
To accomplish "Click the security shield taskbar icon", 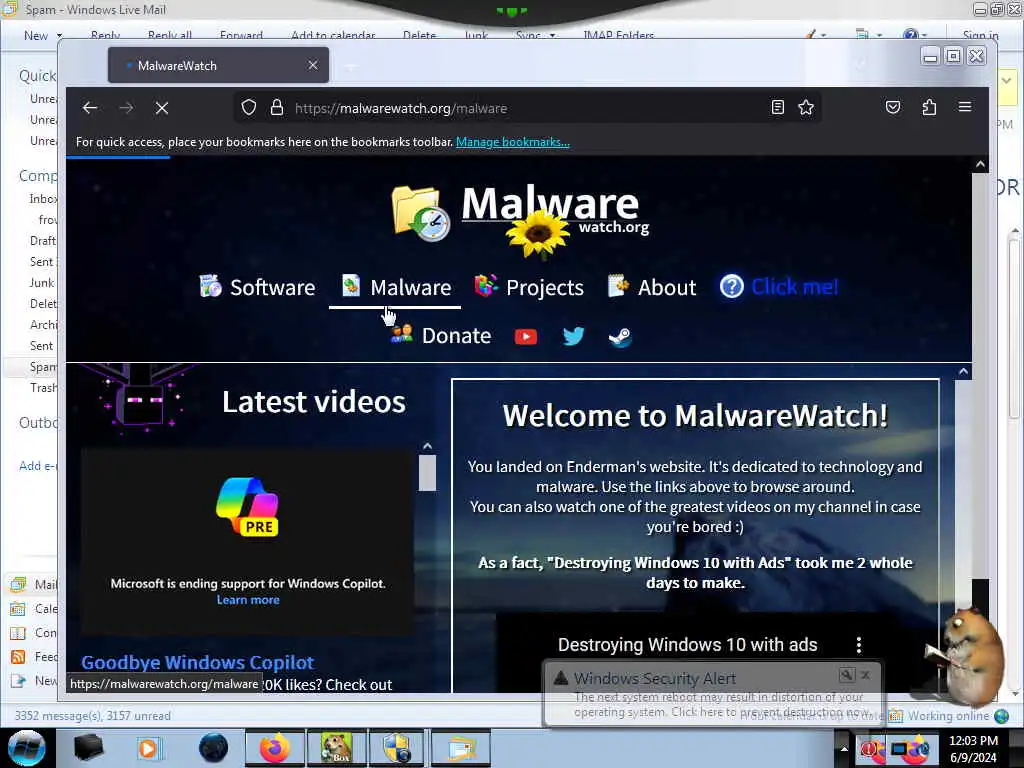I will tap(396, 748).
